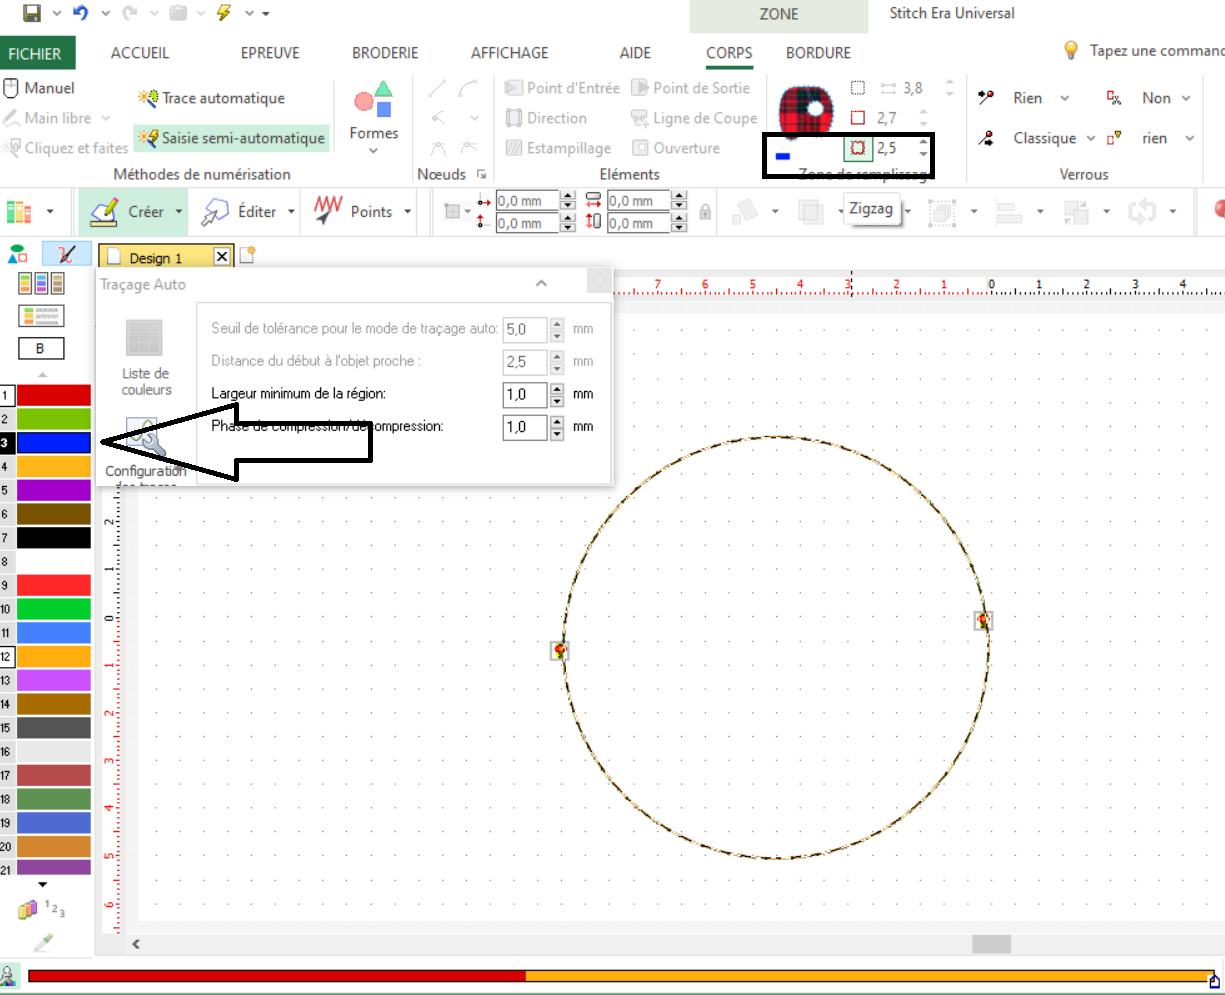The width and height of the screenshot is (1225, 995).
Task: Open the FICHIER menu
Action: [34, 53]
